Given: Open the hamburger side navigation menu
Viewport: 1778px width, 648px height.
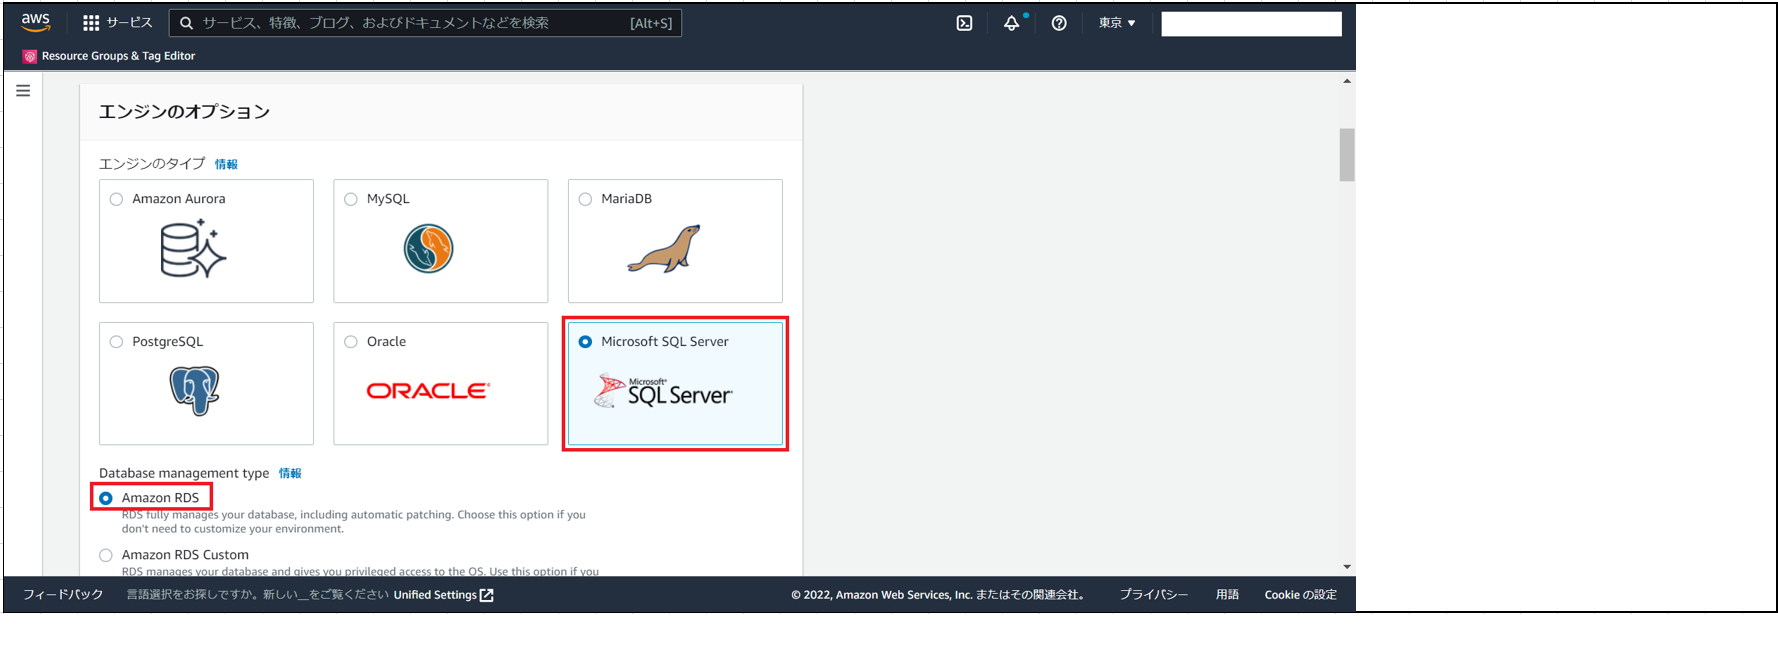Looking at the screenshot, I should coord(23,91).
